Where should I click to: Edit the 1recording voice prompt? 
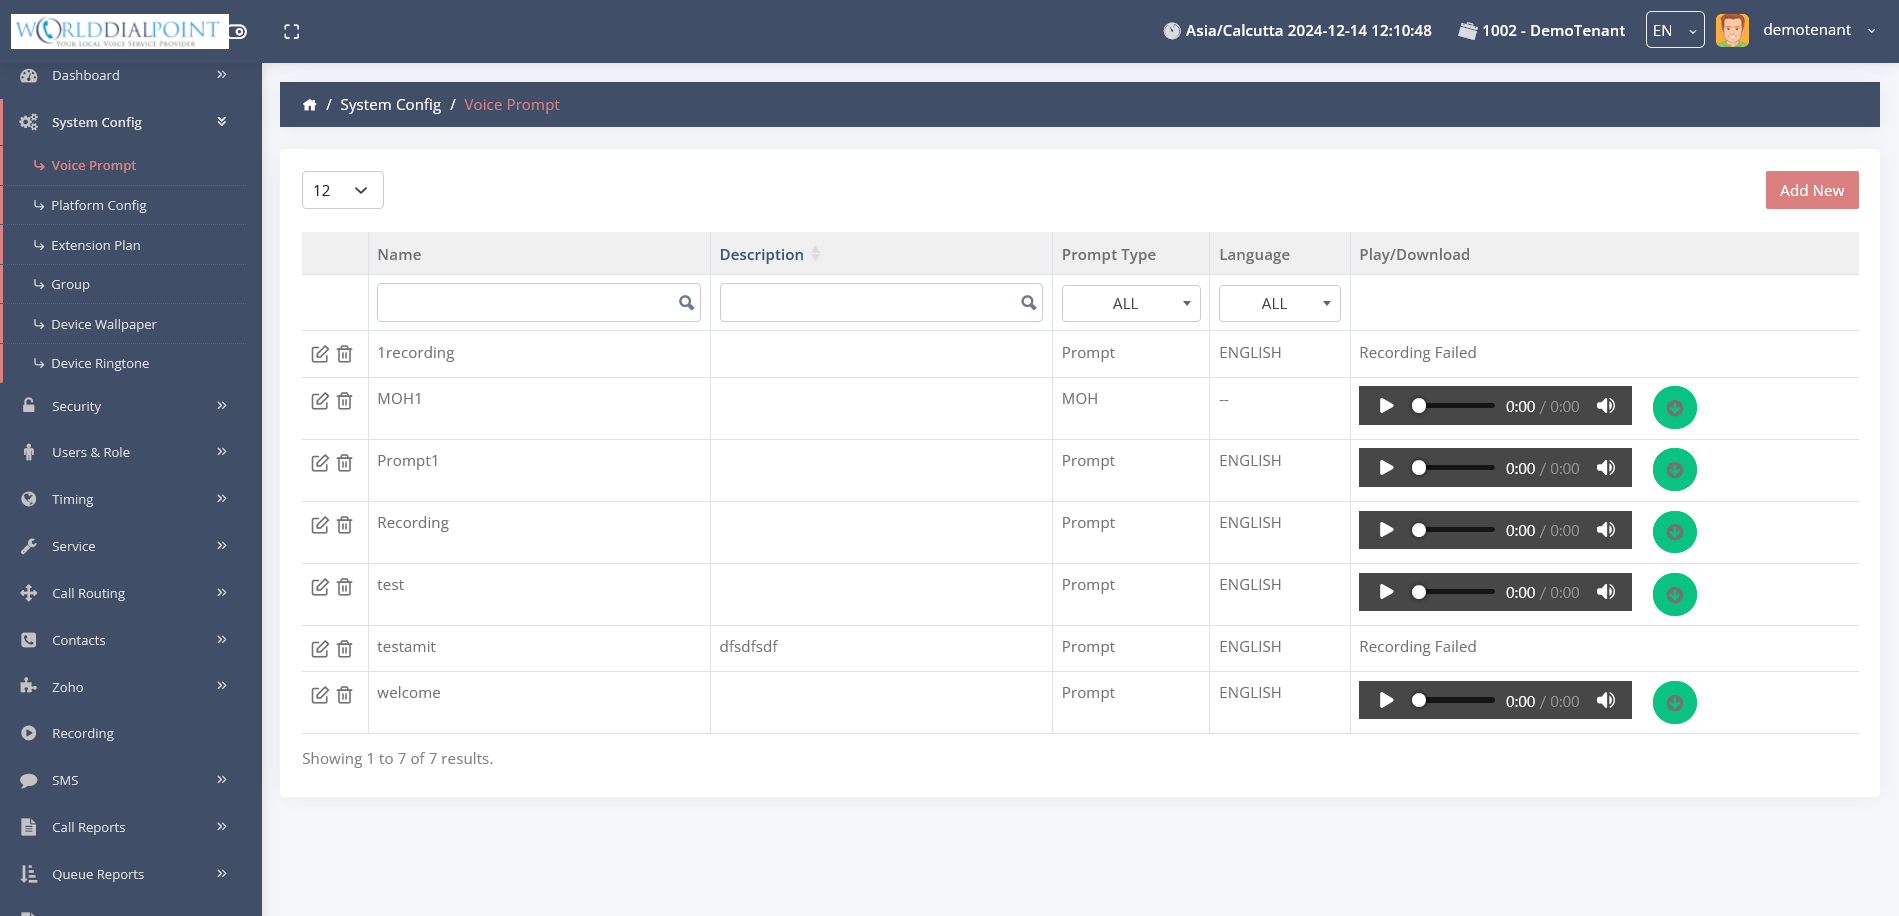(319, 354)
